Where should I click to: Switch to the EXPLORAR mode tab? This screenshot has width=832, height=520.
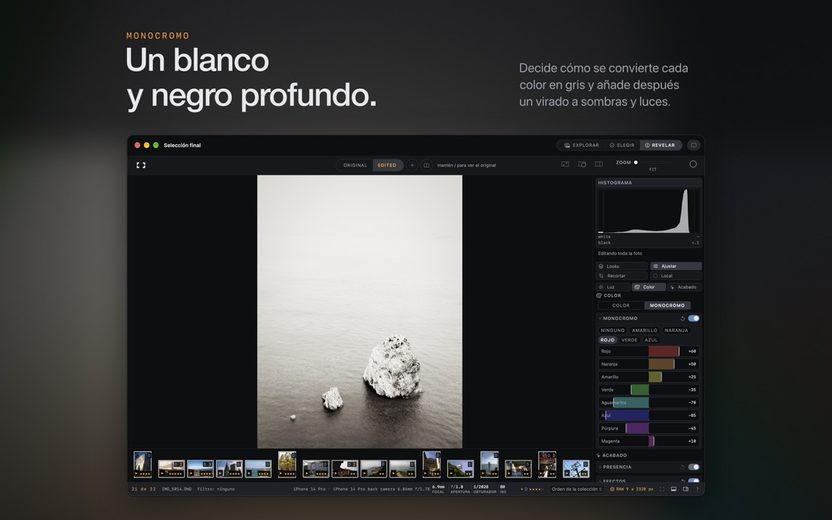[582, 145]
